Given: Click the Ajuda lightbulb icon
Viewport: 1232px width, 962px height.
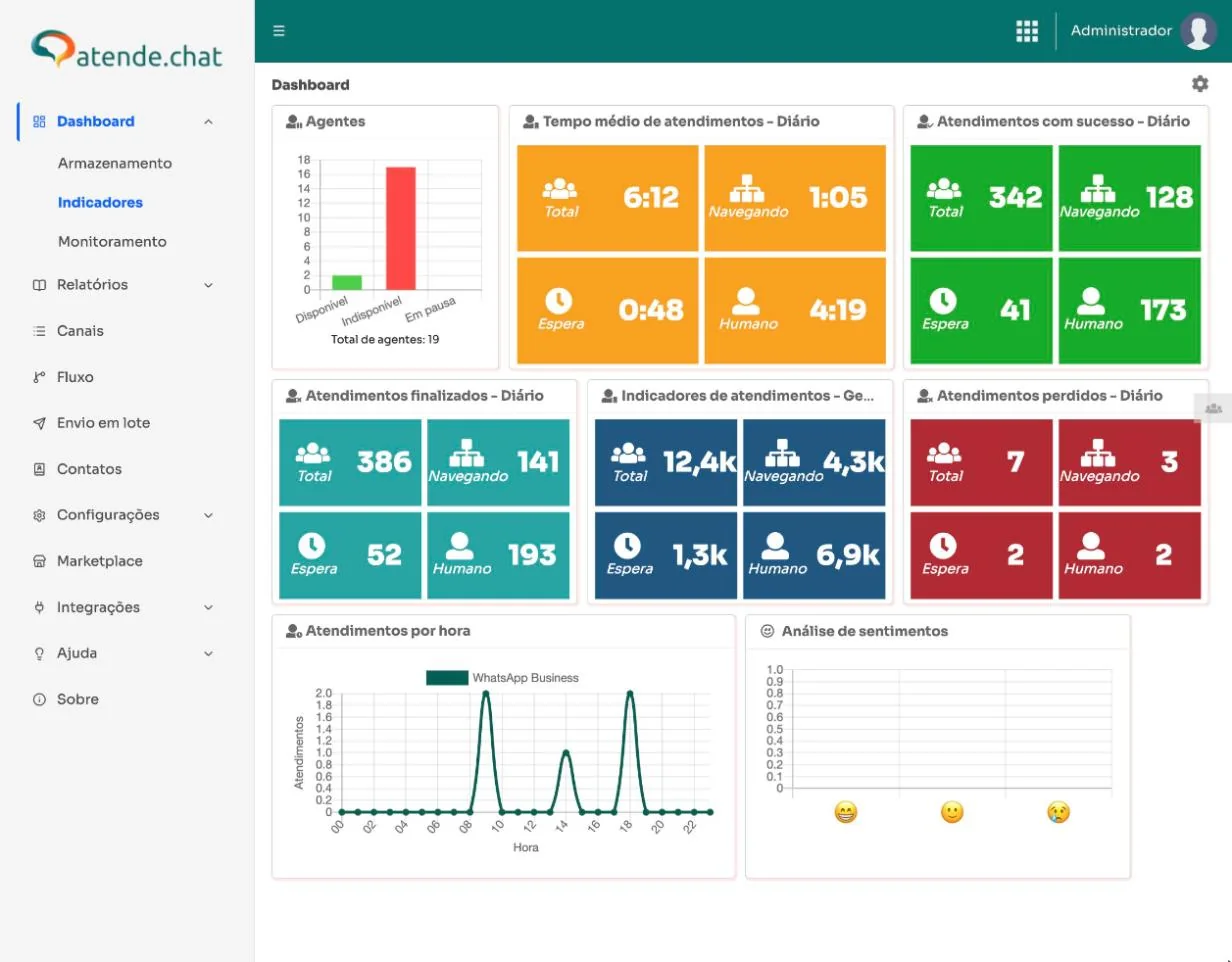Looking at the screenshot, I should tap(39, 653).
